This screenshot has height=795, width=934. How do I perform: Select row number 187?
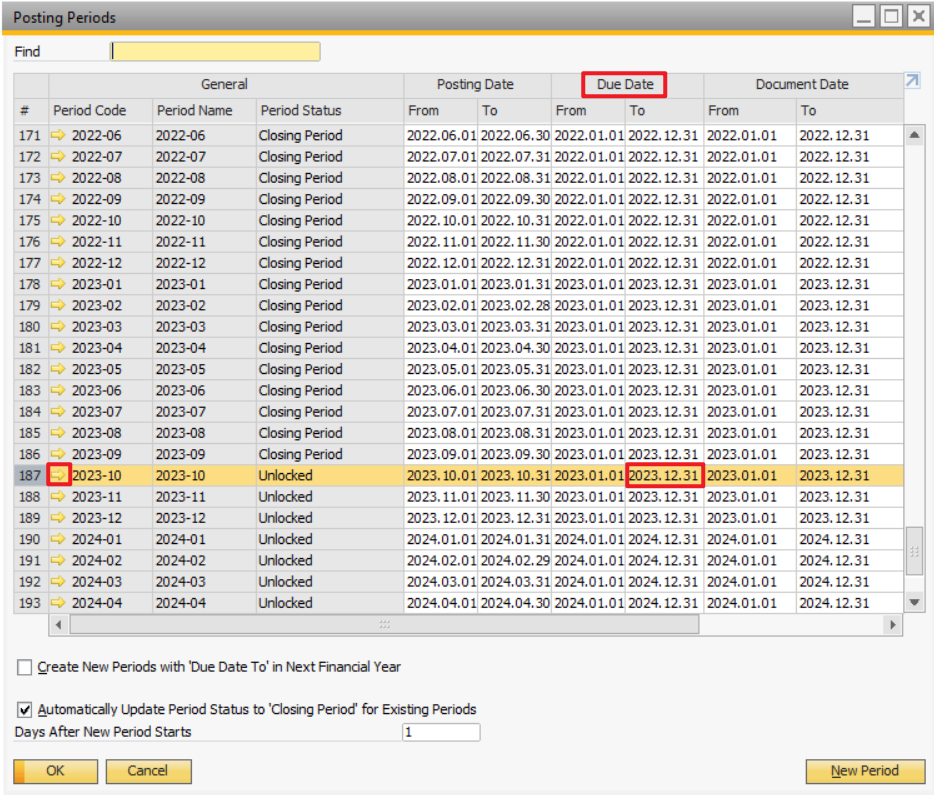click(x=30, y=475)
